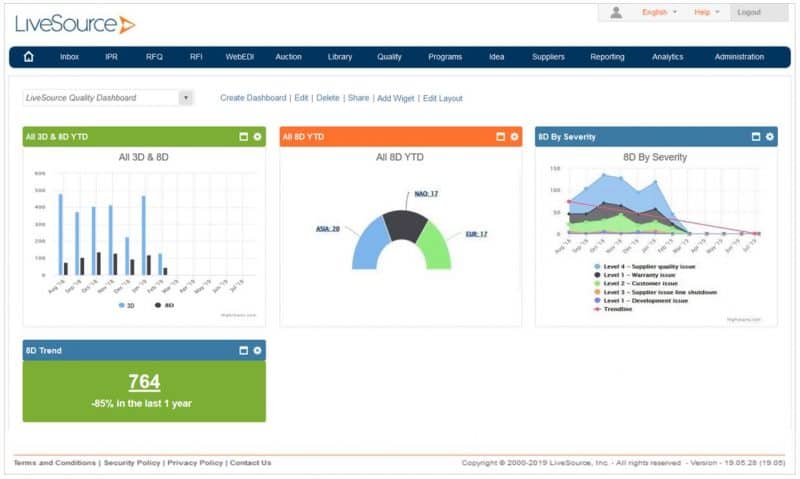Toggle Level 1 Warranty issue legend

[x=634, y=275]
